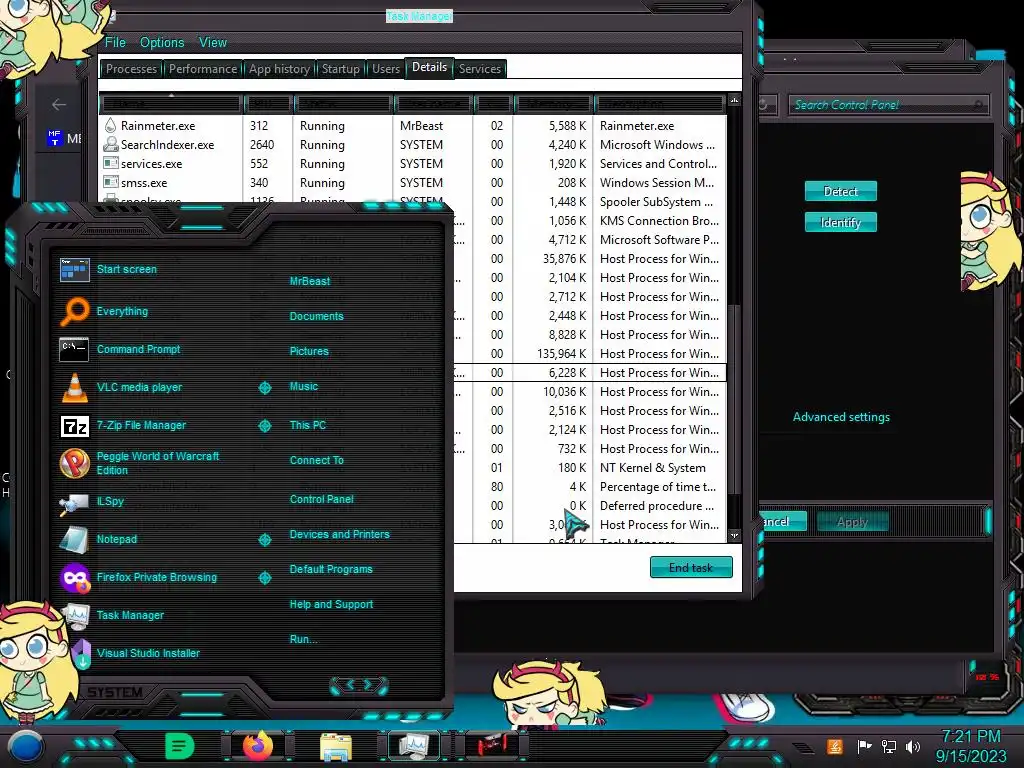
Task: Open Default Programs from start menu
Action: (x=330, y=569)
